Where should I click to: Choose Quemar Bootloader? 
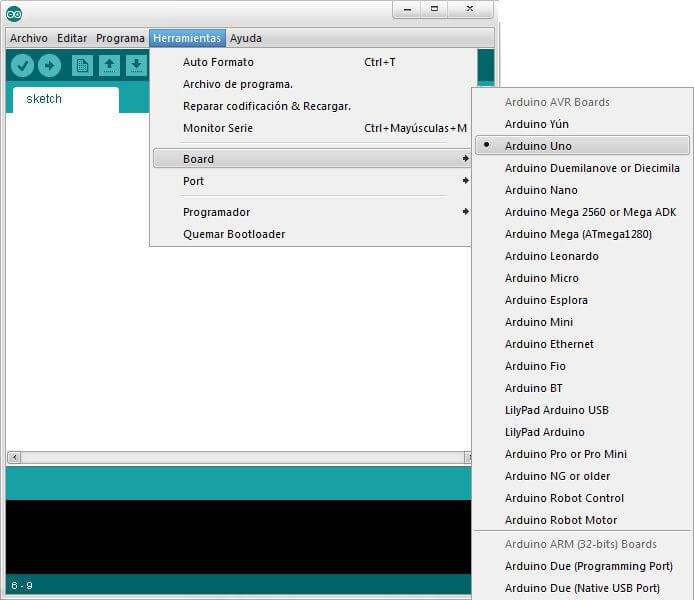(x=312, y=234)
